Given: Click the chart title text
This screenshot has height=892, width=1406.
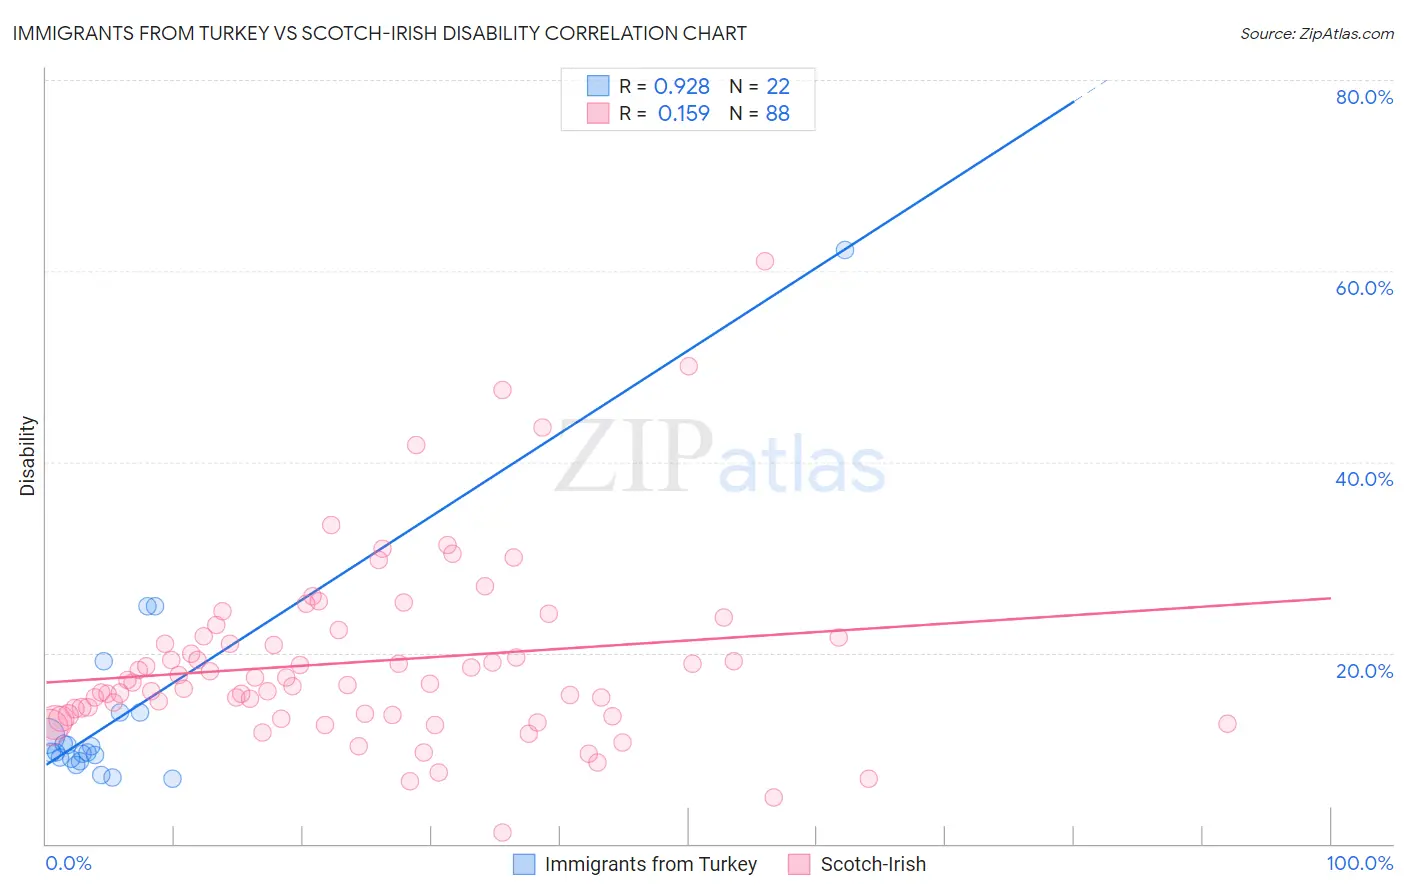Looking at the screenshot, I should pos(379,33).
